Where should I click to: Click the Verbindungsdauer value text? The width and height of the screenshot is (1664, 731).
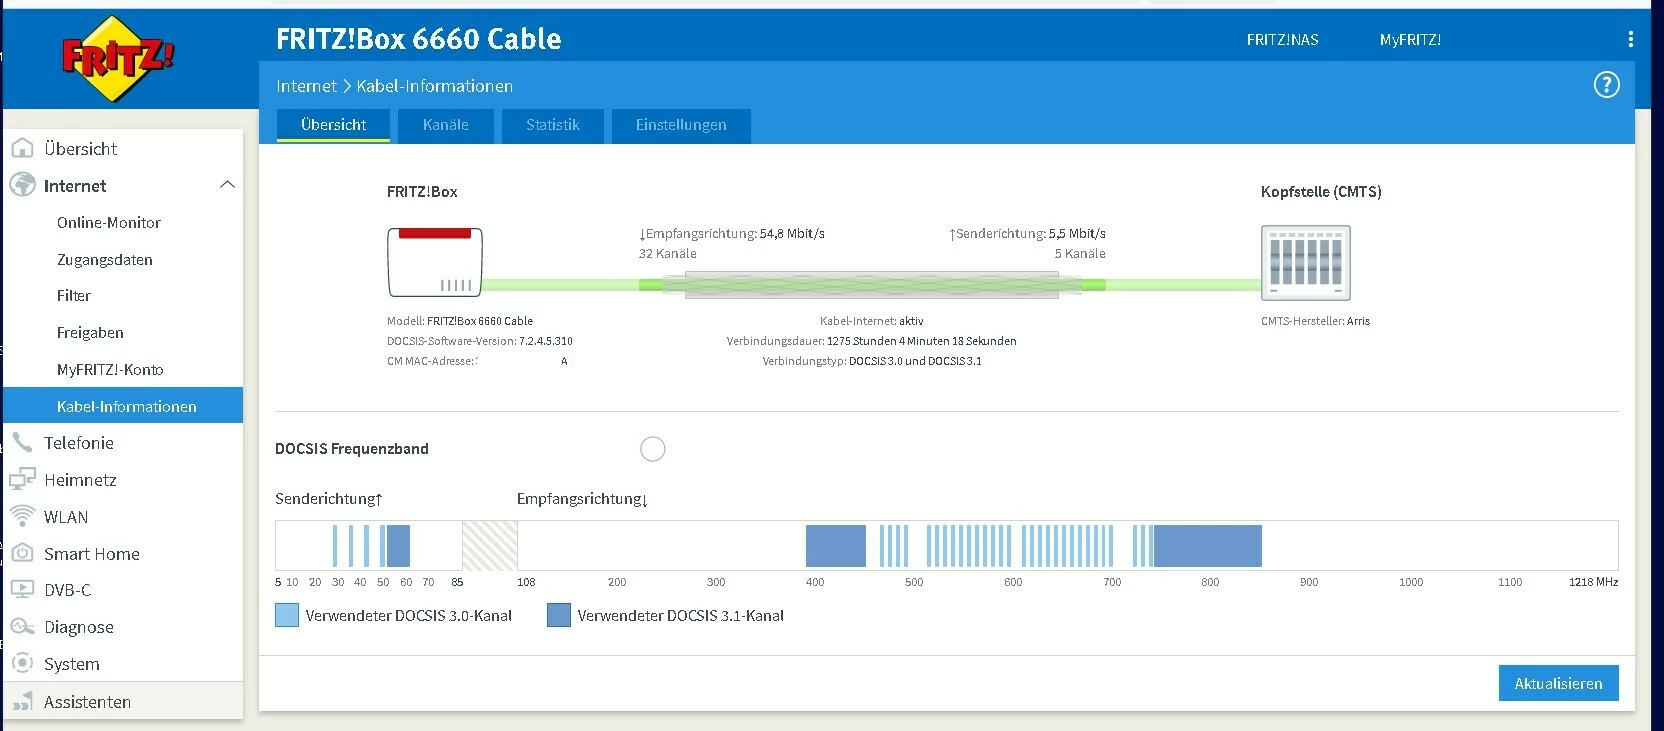tap(921, 341)
